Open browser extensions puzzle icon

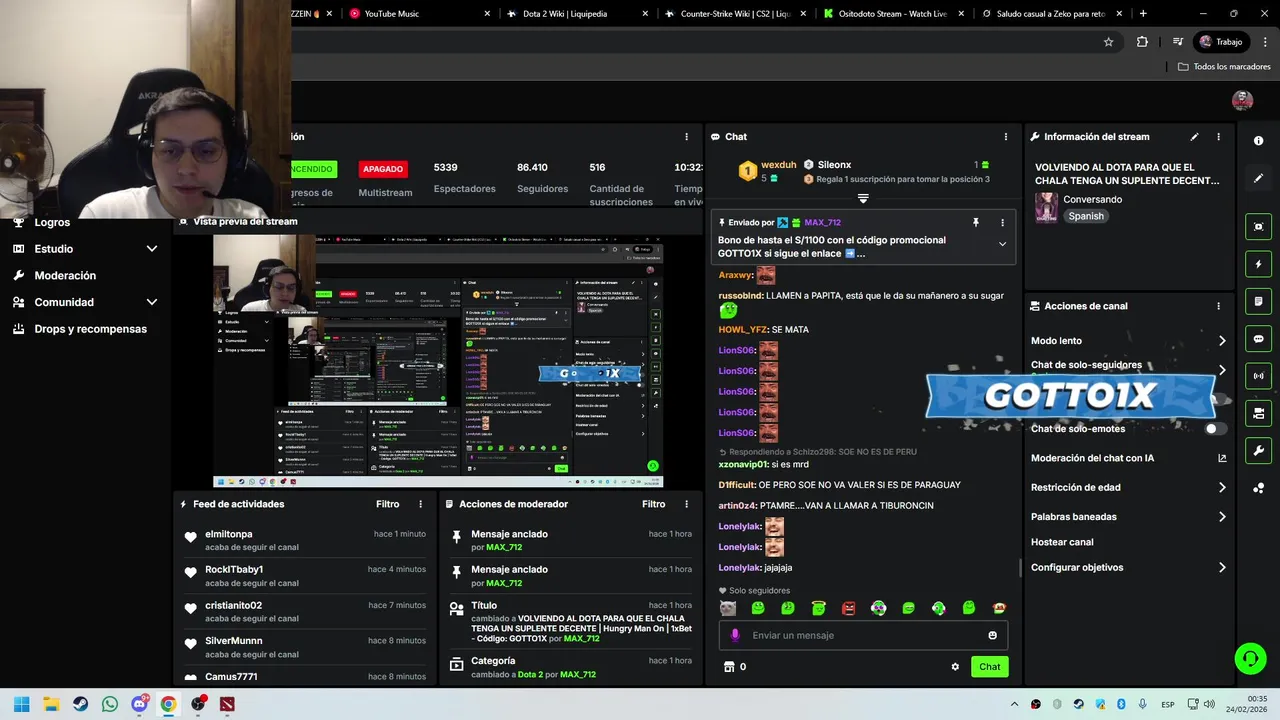tap(1142, 42)
